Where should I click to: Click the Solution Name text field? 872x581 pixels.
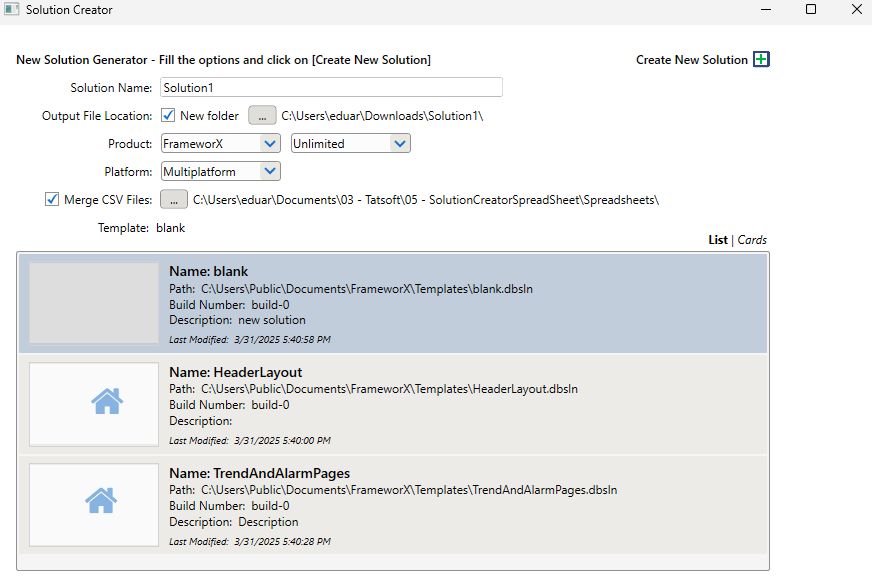[331, 88]
